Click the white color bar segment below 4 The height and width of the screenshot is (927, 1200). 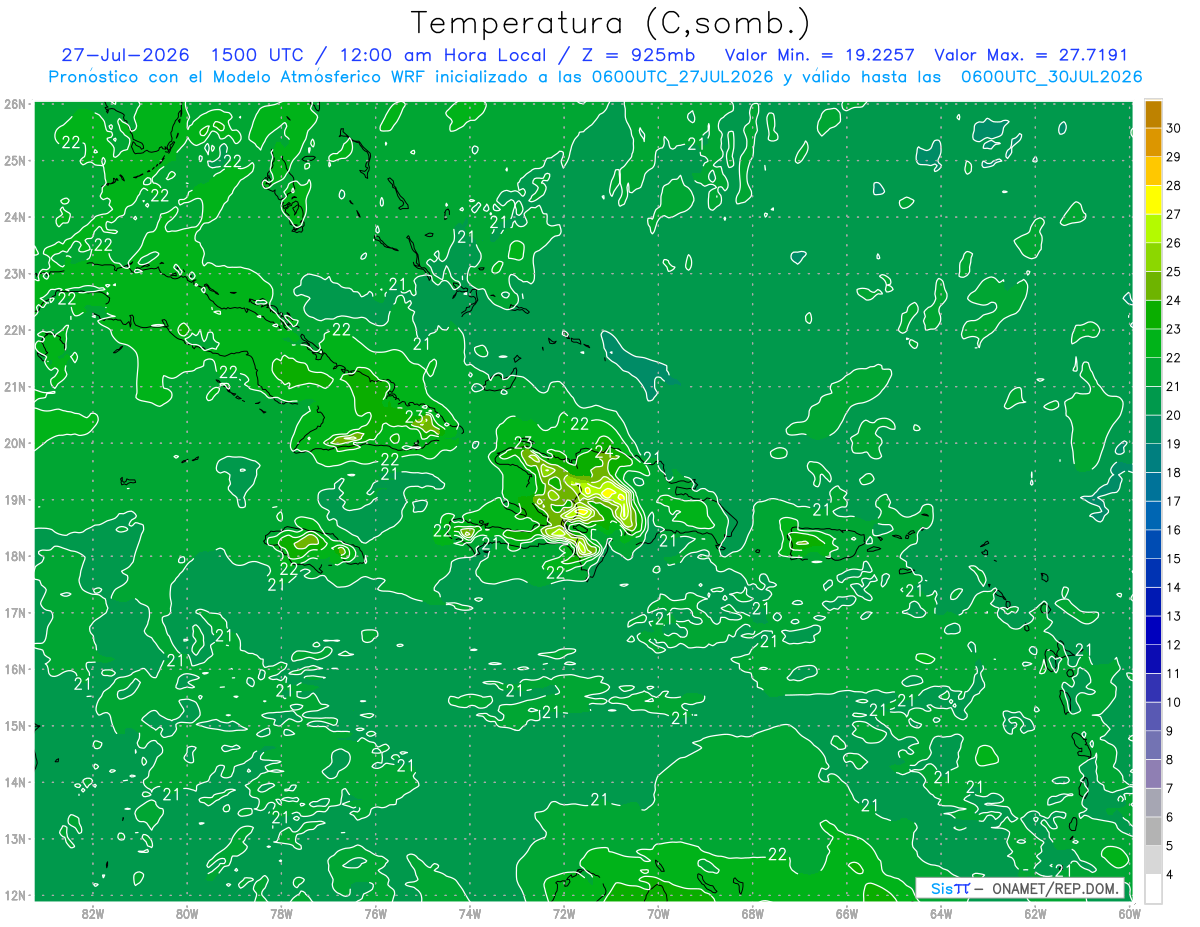pyautogui.click(x=1153, y=888)
